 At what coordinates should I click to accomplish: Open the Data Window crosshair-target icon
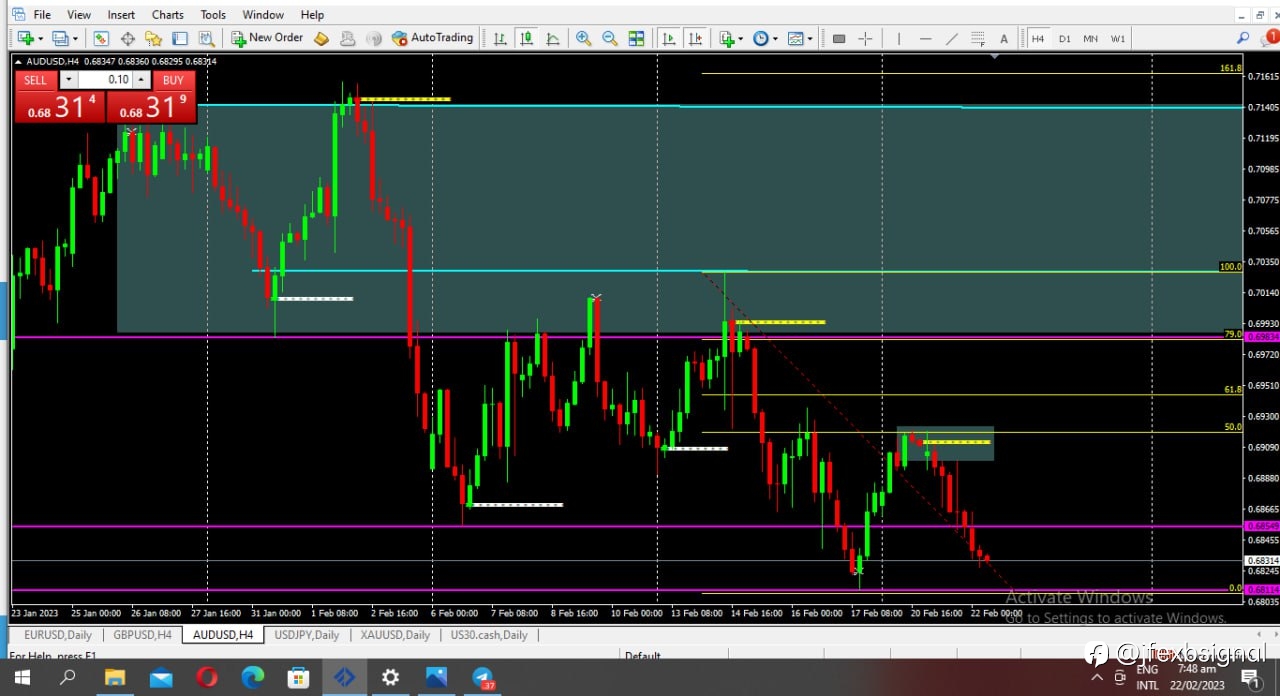128,38
